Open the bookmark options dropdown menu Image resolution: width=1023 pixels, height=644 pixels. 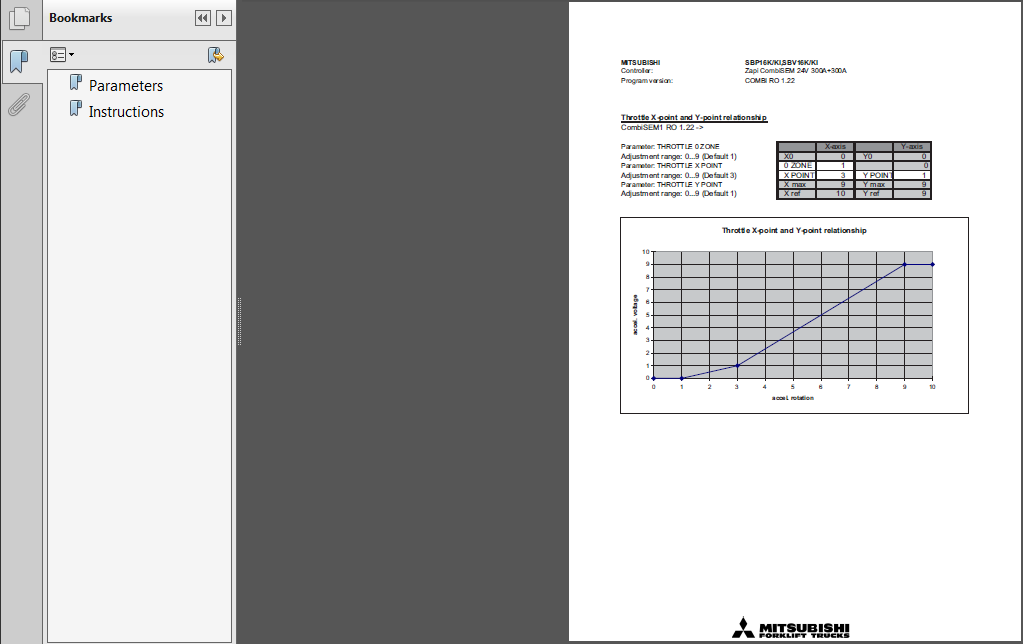click(62, 55)
